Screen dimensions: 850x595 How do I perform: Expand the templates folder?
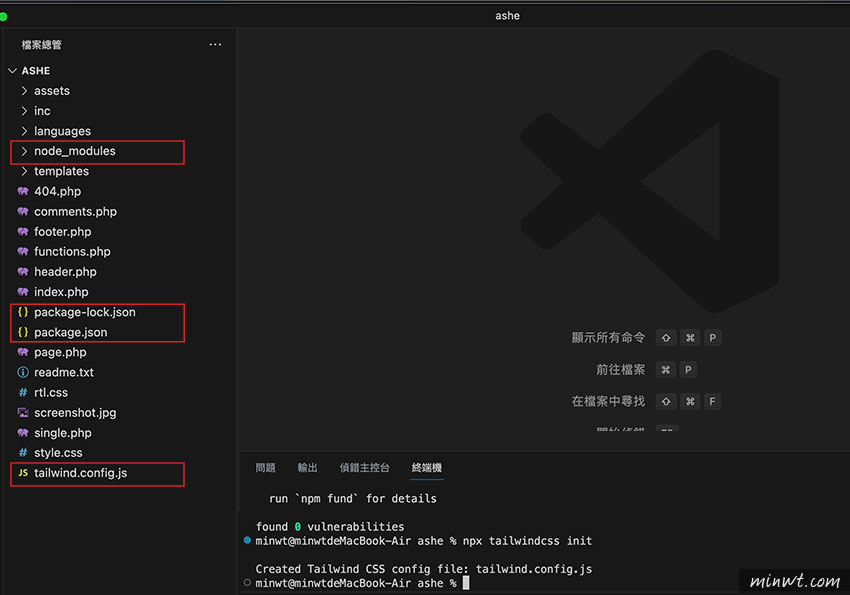24,171
